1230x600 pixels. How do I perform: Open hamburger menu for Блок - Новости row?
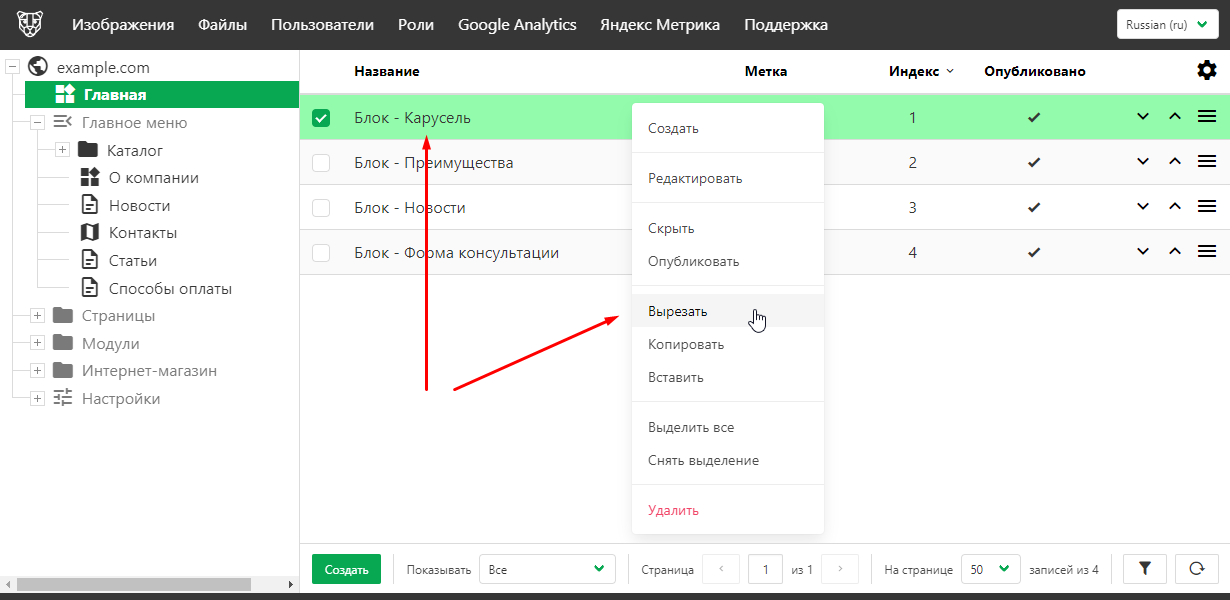pyautogui.click(x=1206, y=207)
